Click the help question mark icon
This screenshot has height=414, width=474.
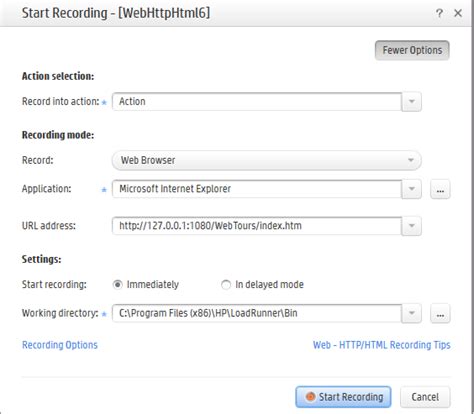(439, 13)
